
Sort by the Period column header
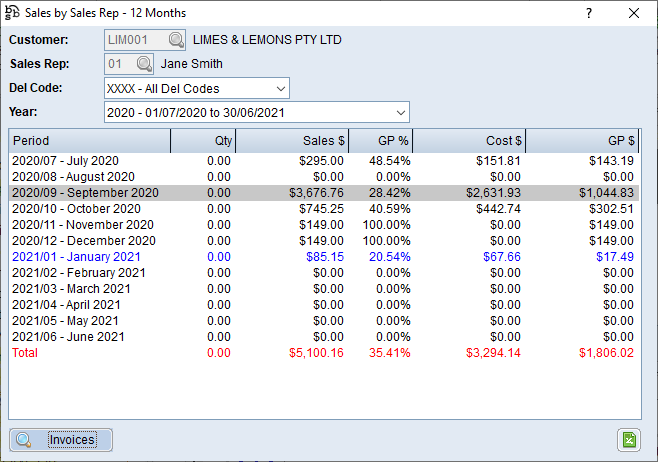[x=90, y=141]
